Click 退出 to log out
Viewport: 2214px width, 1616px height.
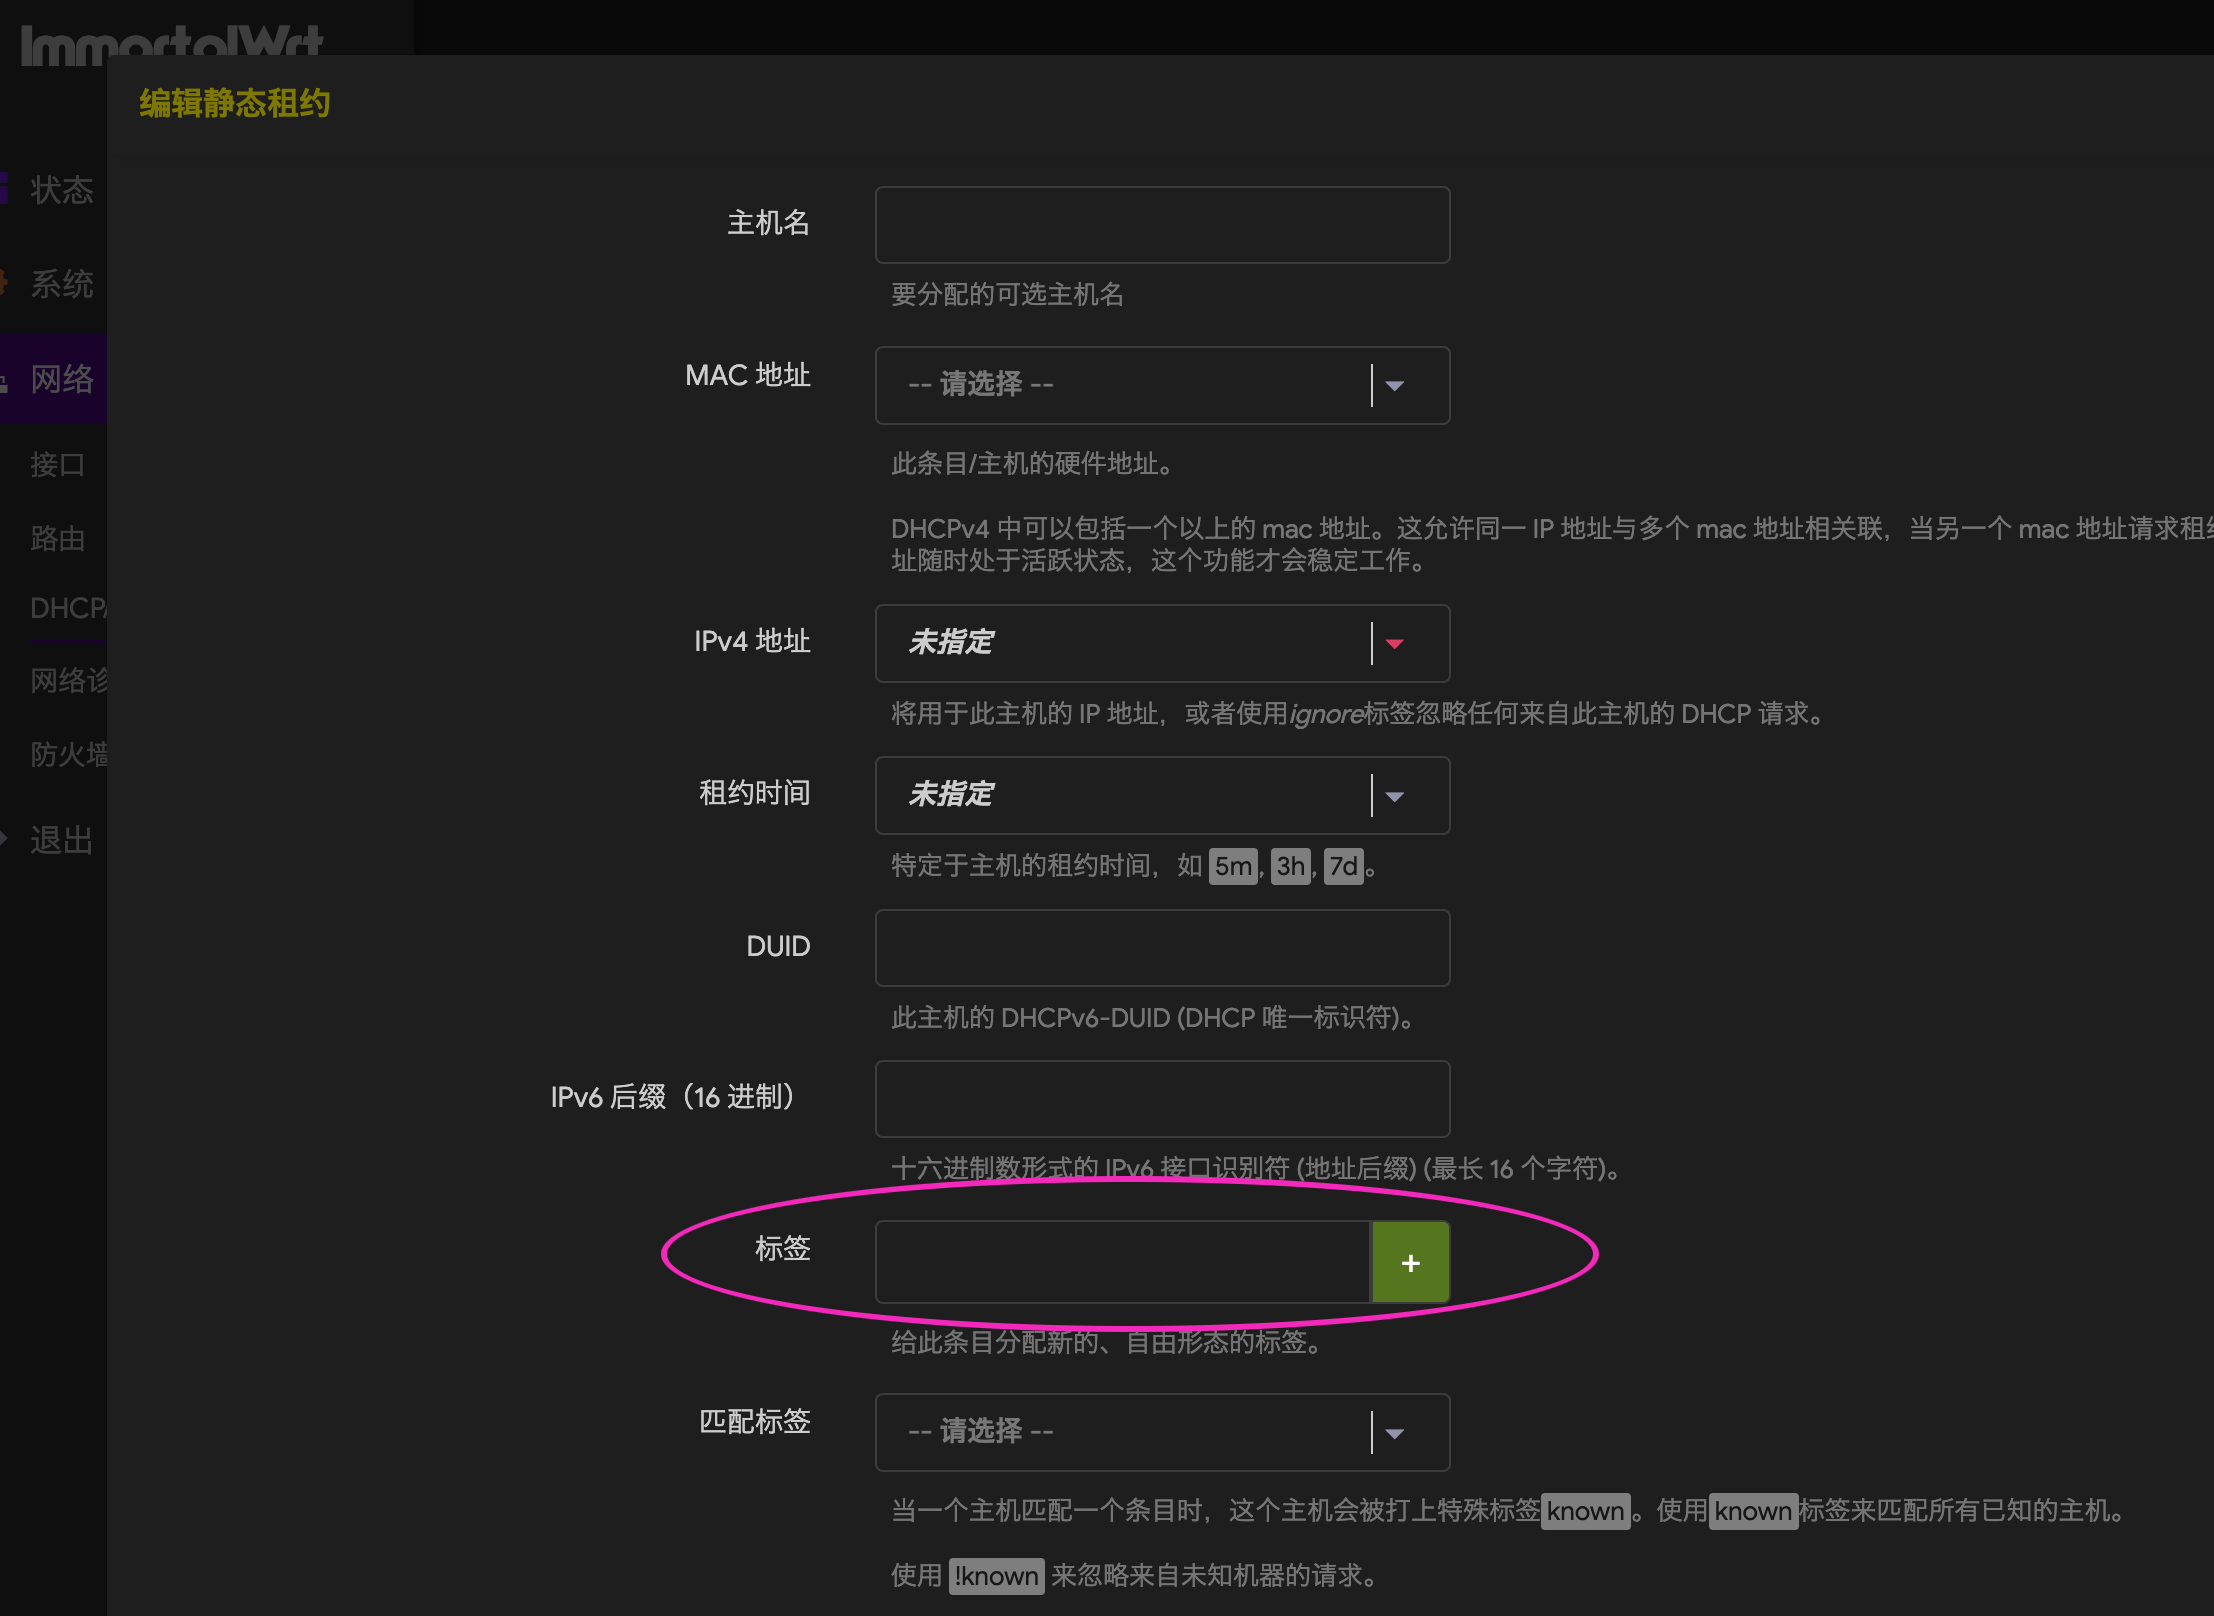pyautogui.click(x=61, y=840)
